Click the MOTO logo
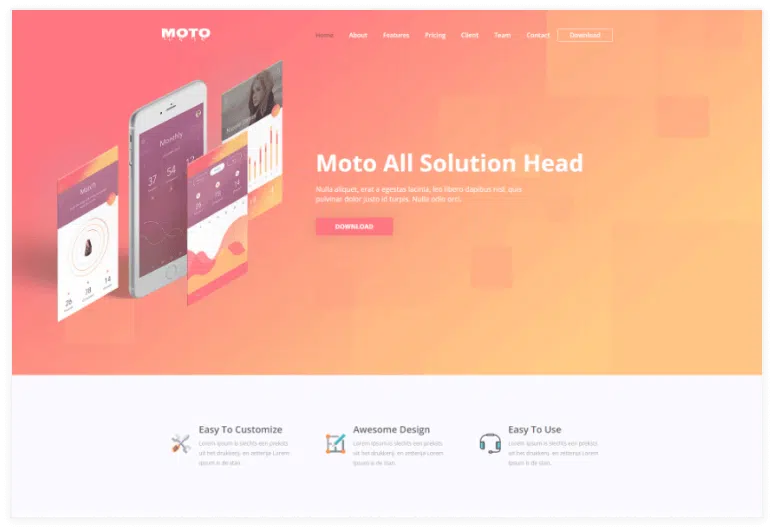This screenshot has height=531, width=774. [186, 34]
